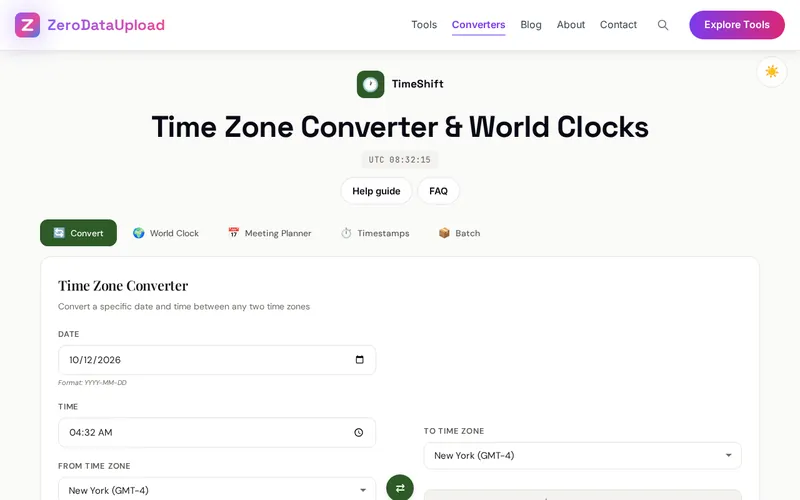Click into the Time input field

pos(217,433)
